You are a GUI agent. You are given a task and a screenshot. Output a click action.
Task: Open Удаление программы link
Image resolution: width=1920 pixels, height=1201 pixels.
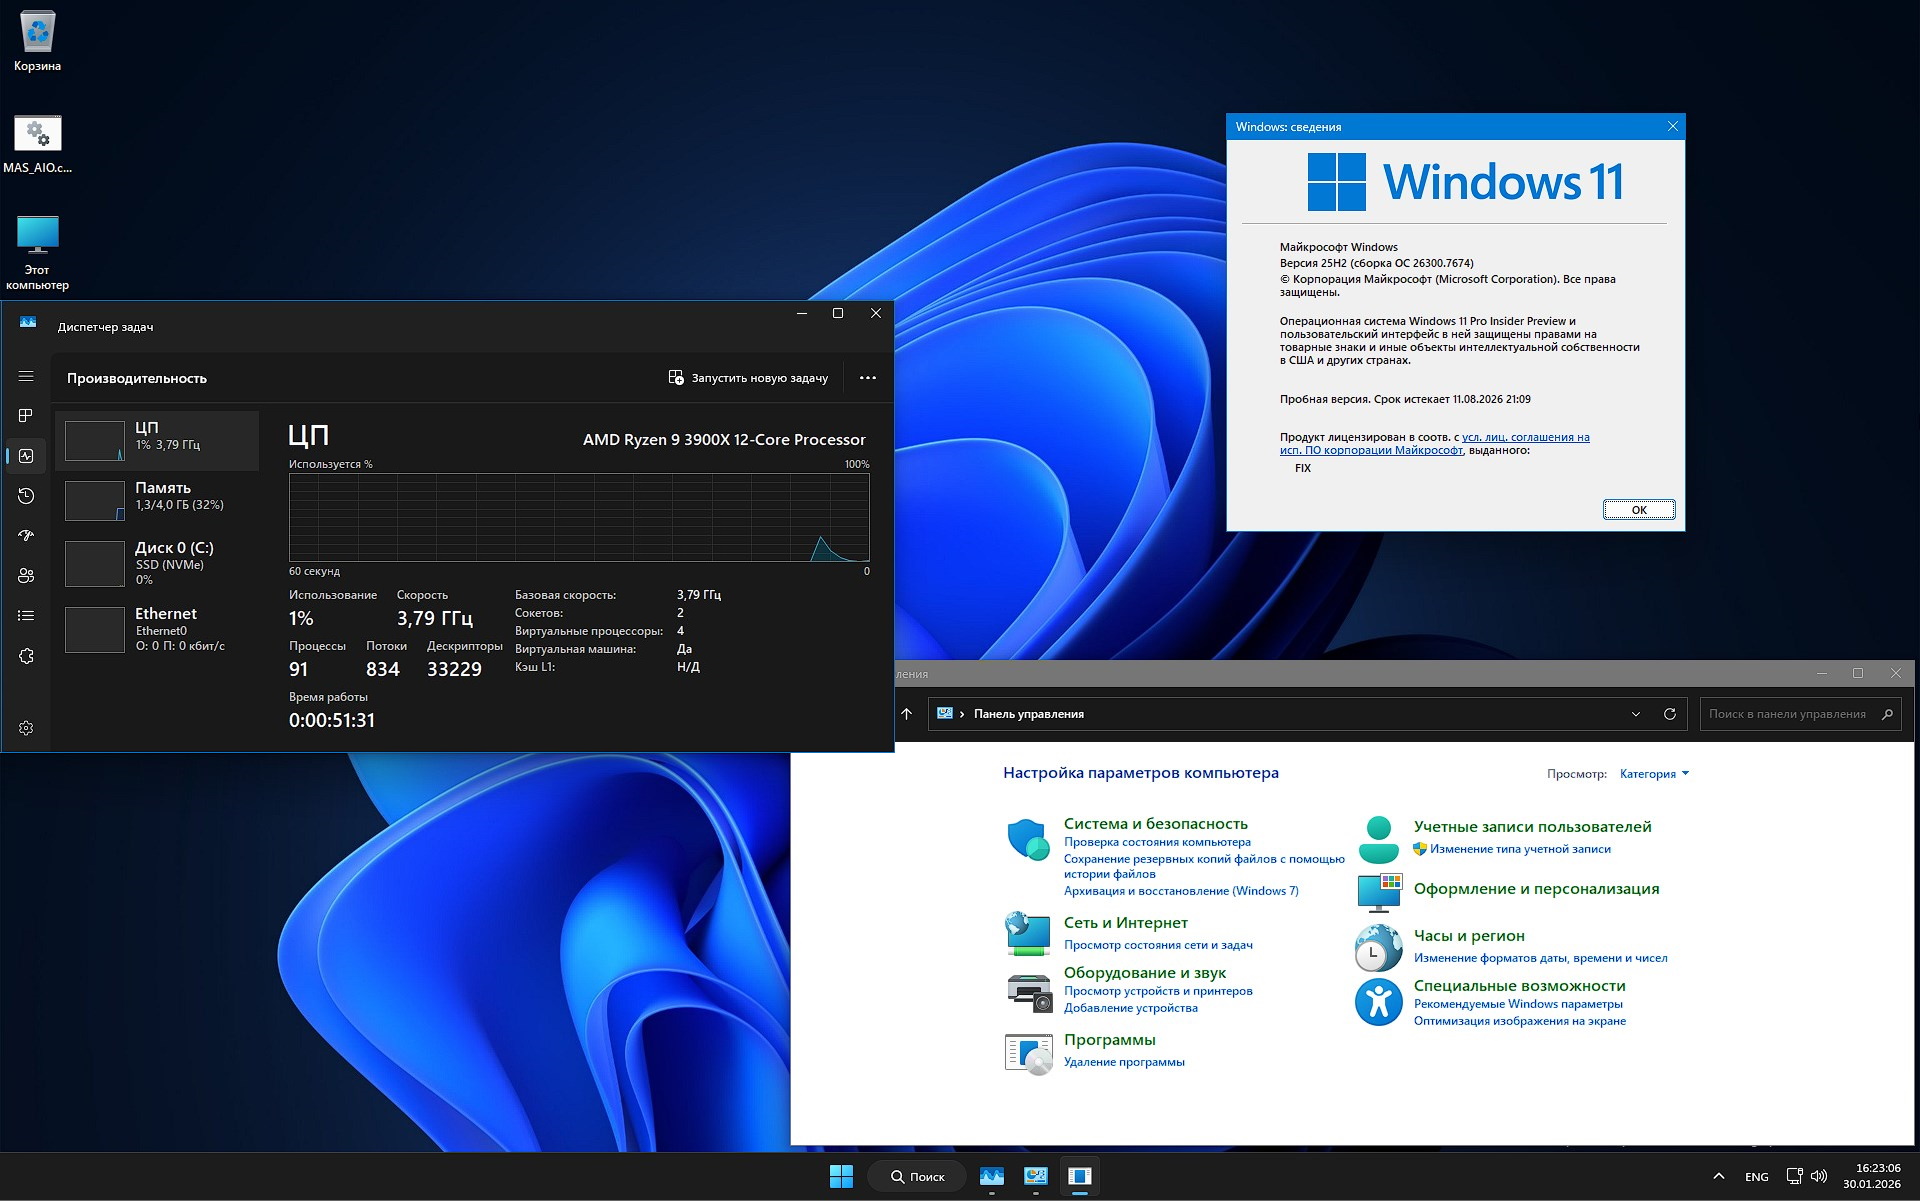point(1123,1062)
